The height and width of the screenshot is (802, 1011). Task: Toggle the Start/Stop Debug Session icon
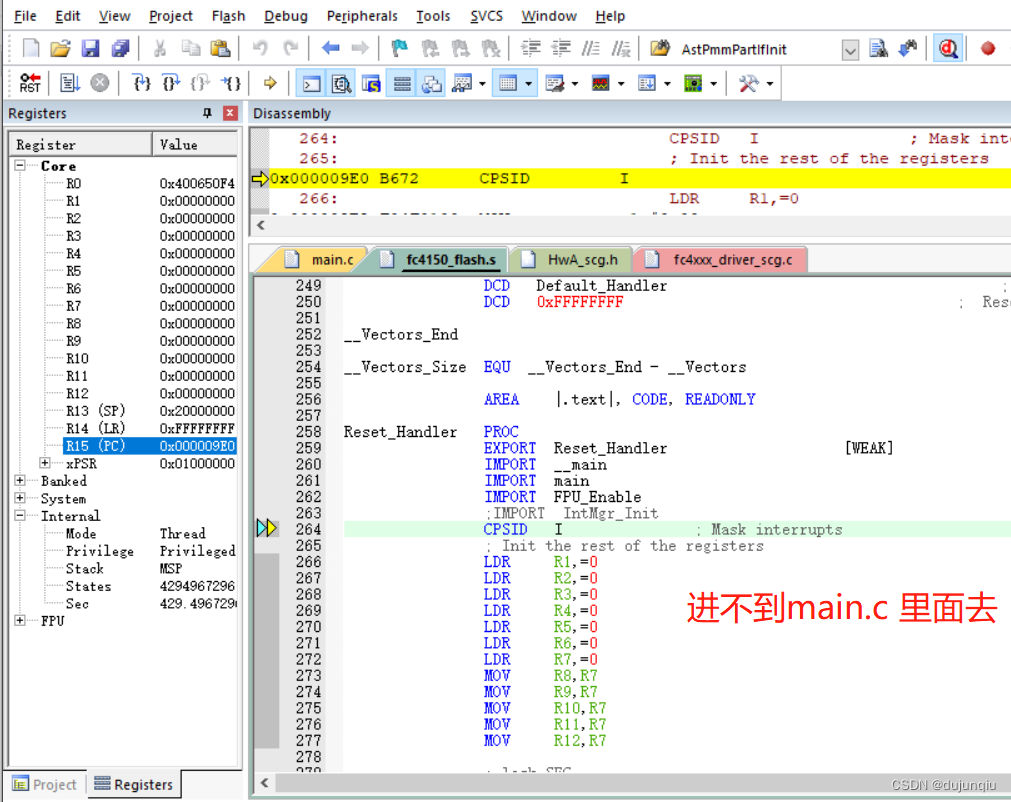coord(948,48)
